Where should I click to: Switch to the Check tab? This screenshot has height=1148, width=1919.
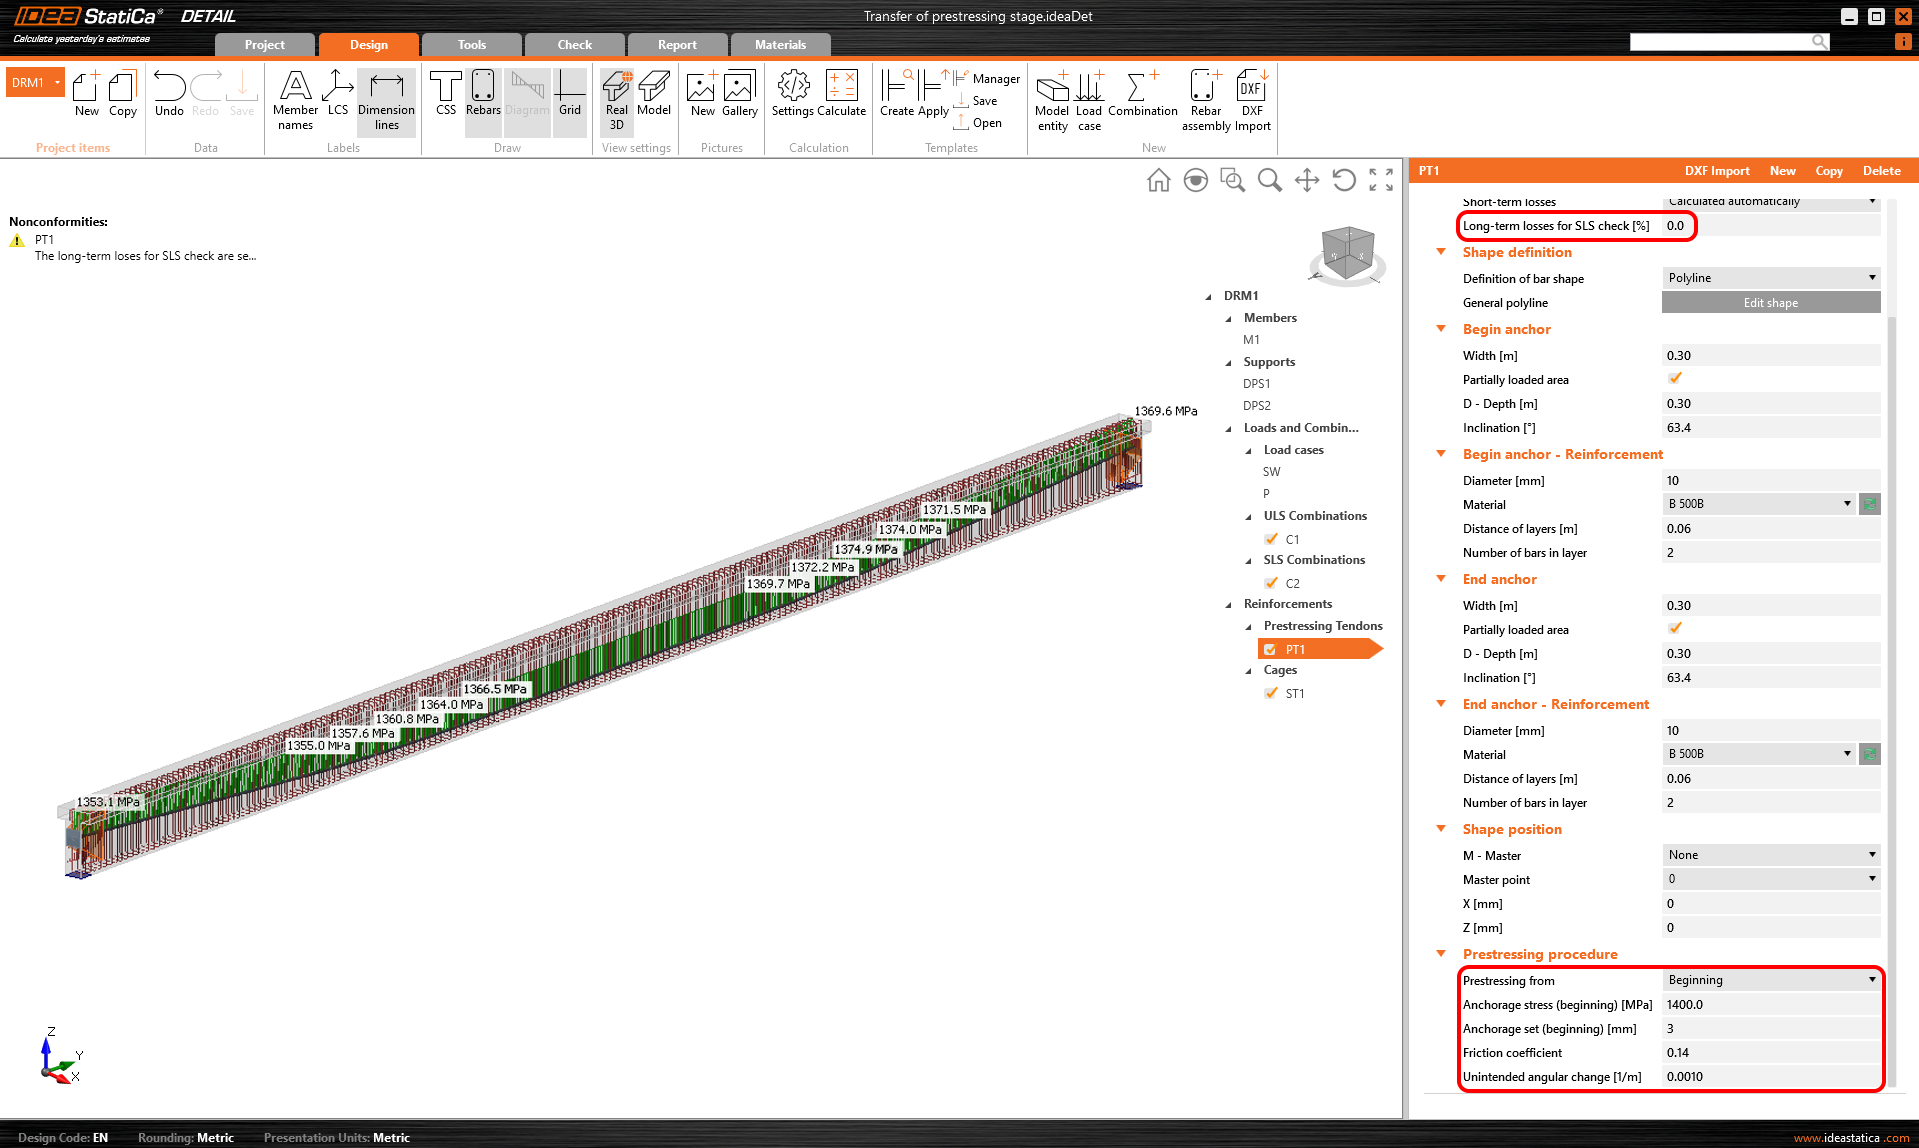point(574,45)
